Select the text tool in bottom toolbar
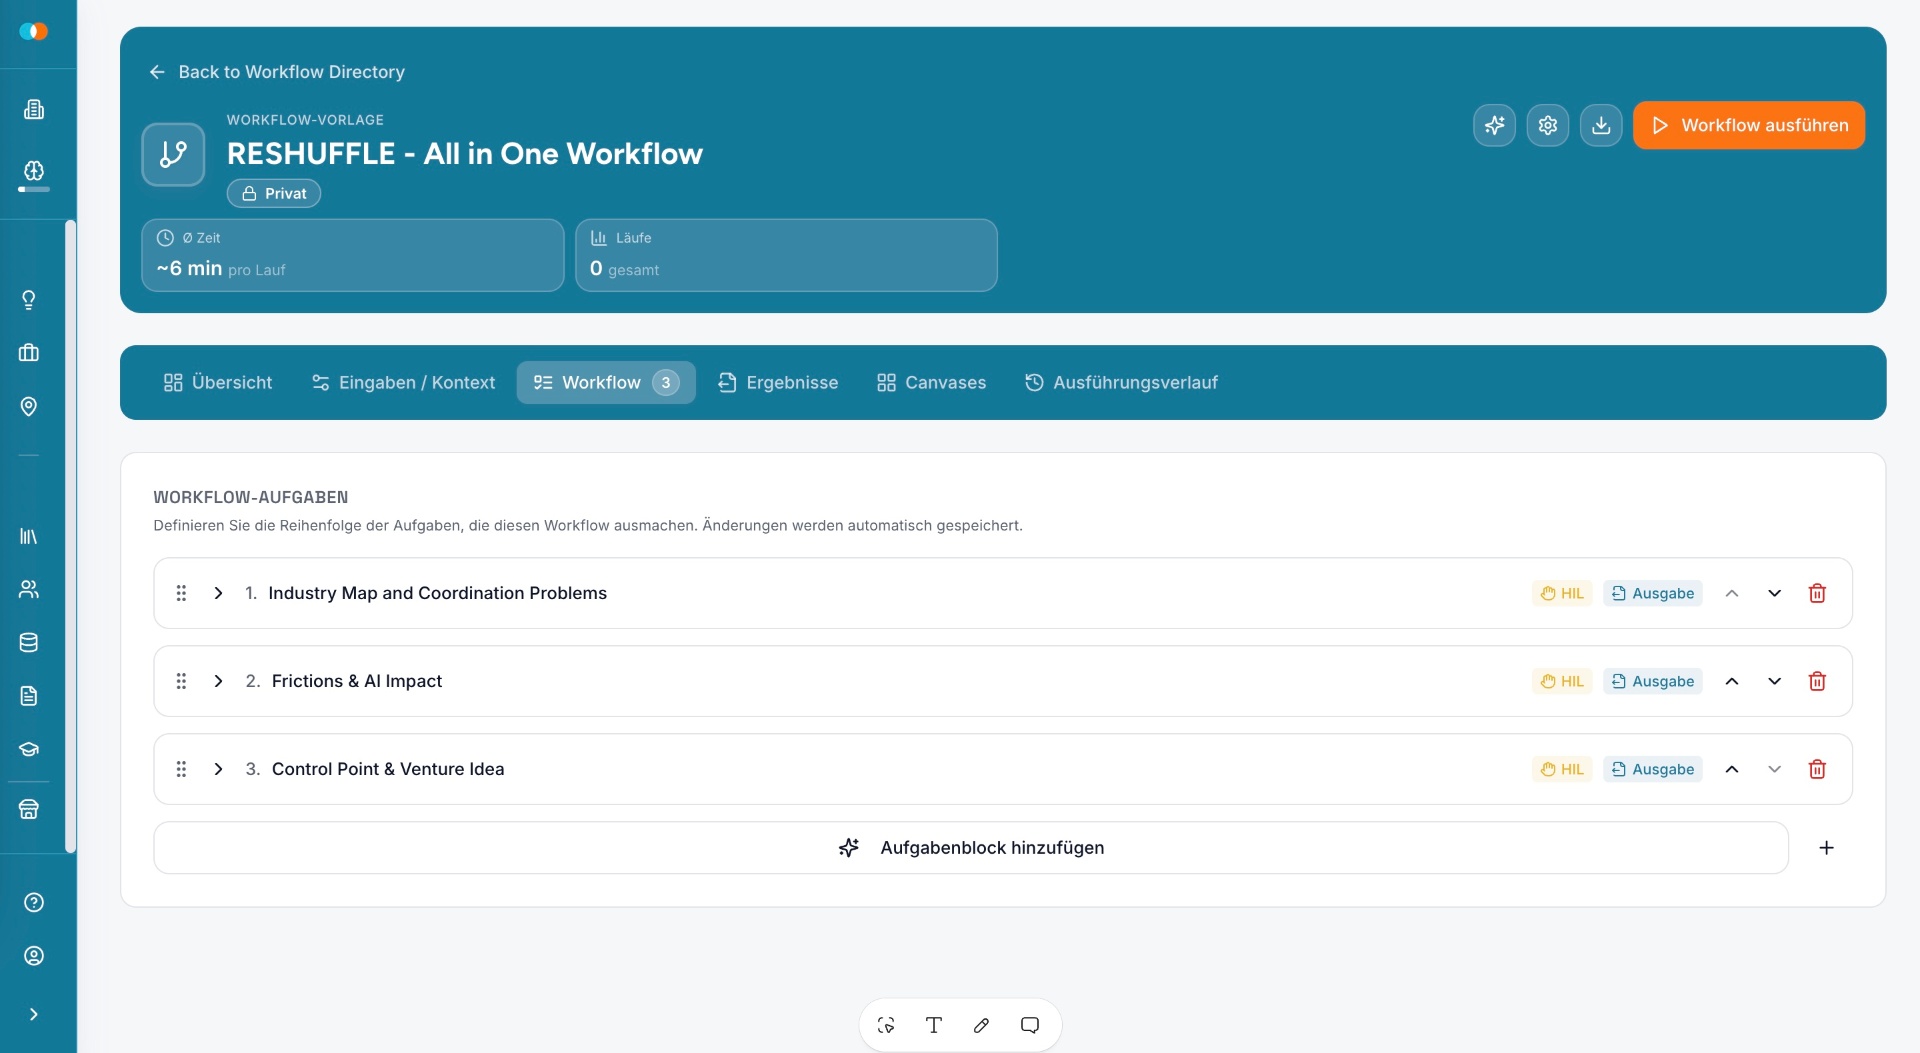Image resolution: width=1920 pixels, height=1053 pixels. pyautogui.click(x=934, y=1025)
